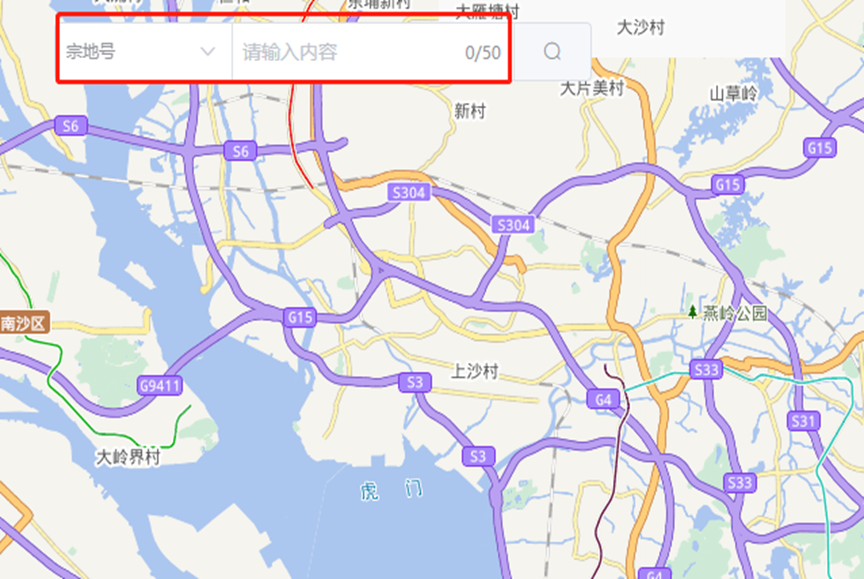The image size is (864, 579).
Task: Select the 新村 label below search bar
Action: click(x=469, y=111)
